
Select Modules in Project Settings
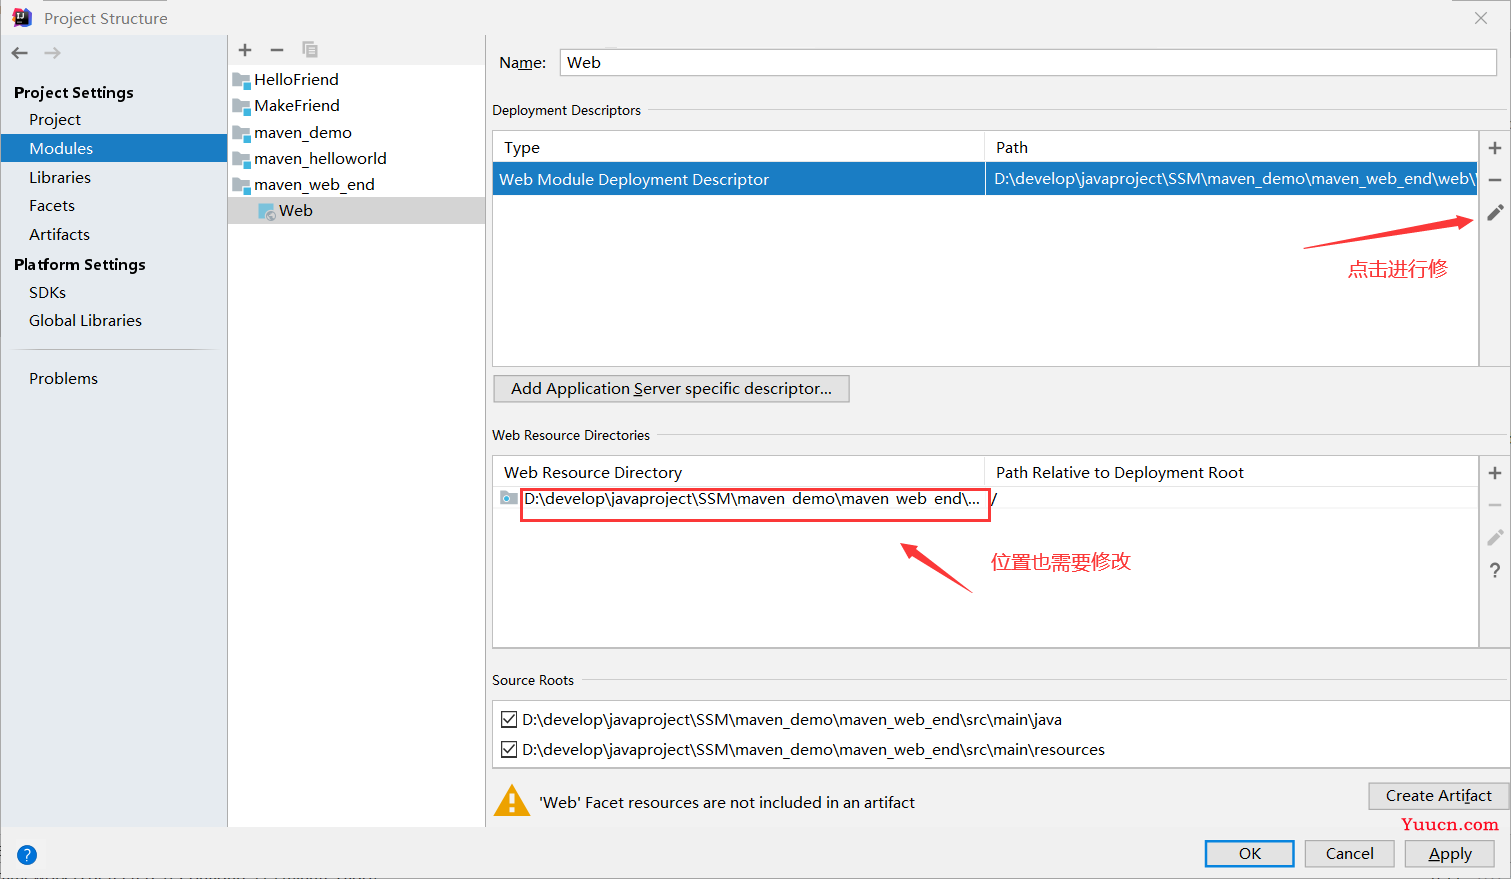pyautogui.click(x=114, y=148)
